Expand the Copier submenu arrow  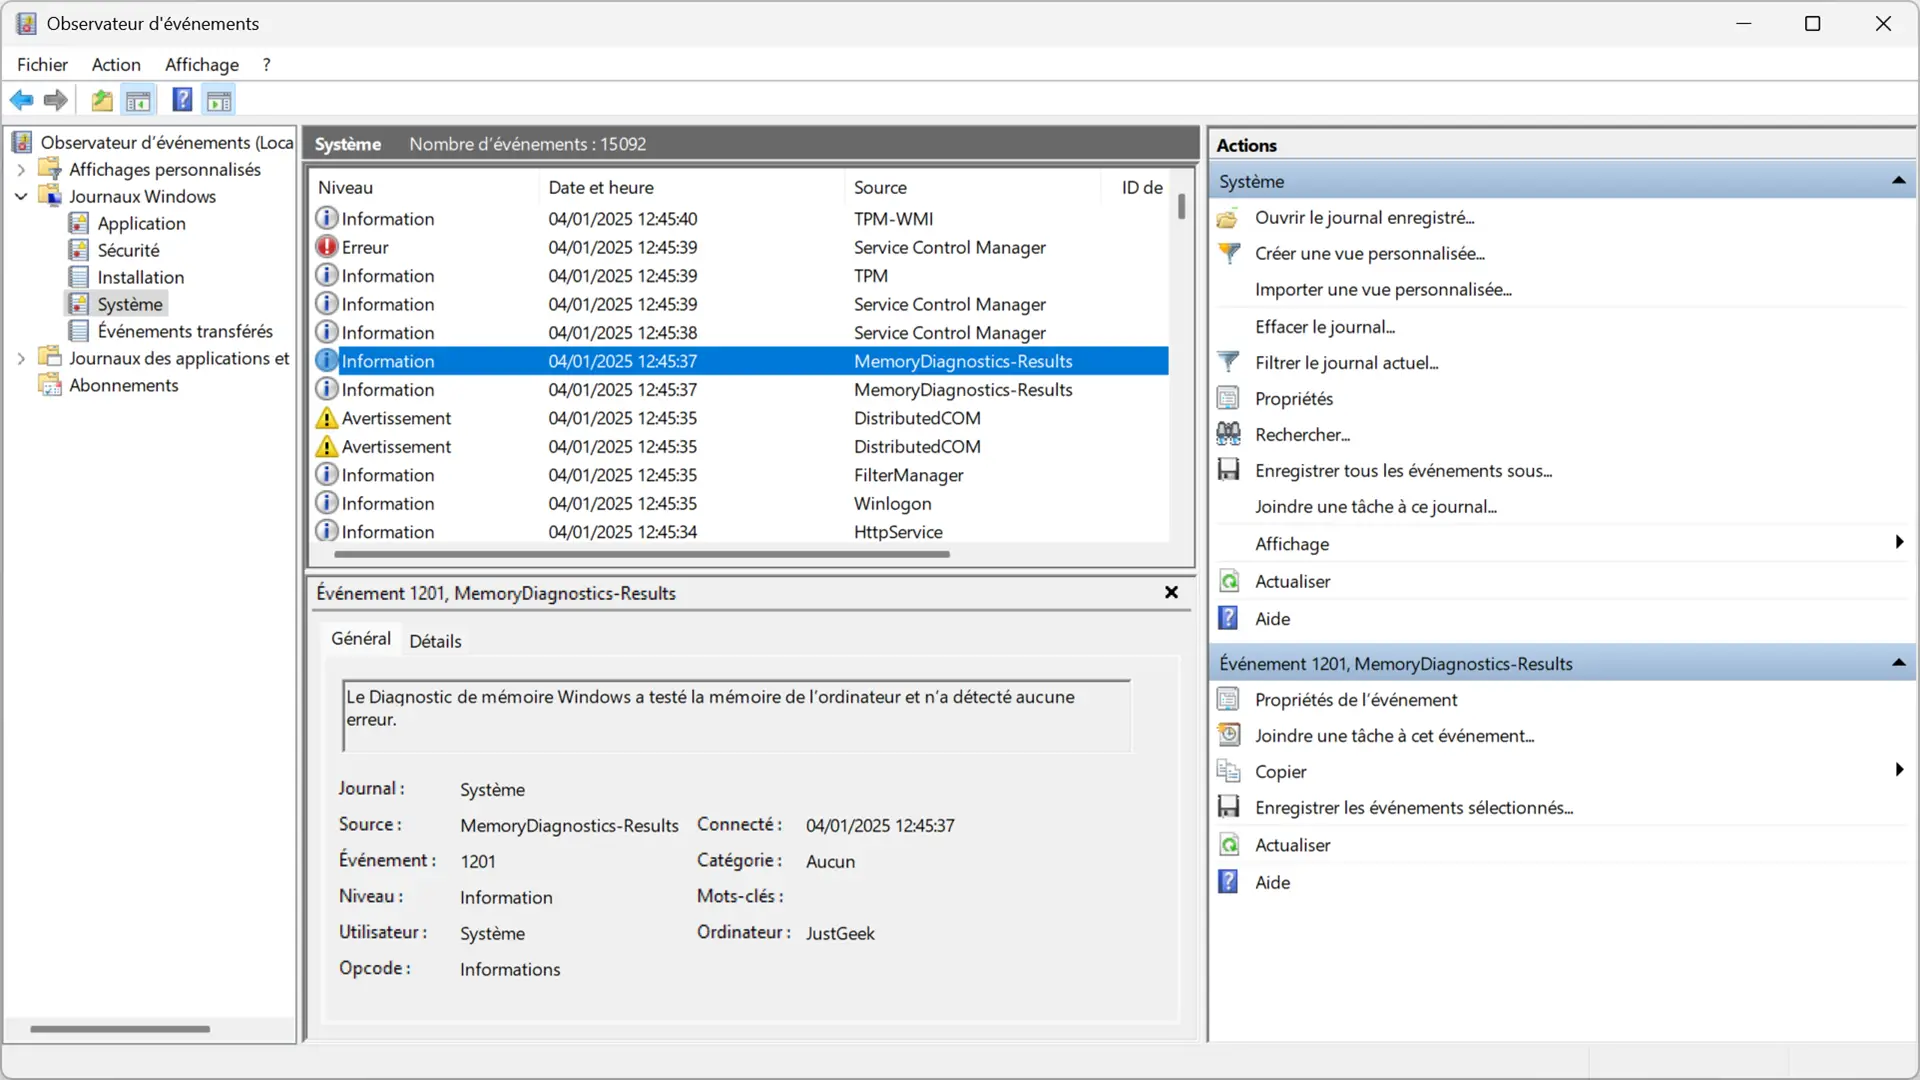pos(1899,769)
